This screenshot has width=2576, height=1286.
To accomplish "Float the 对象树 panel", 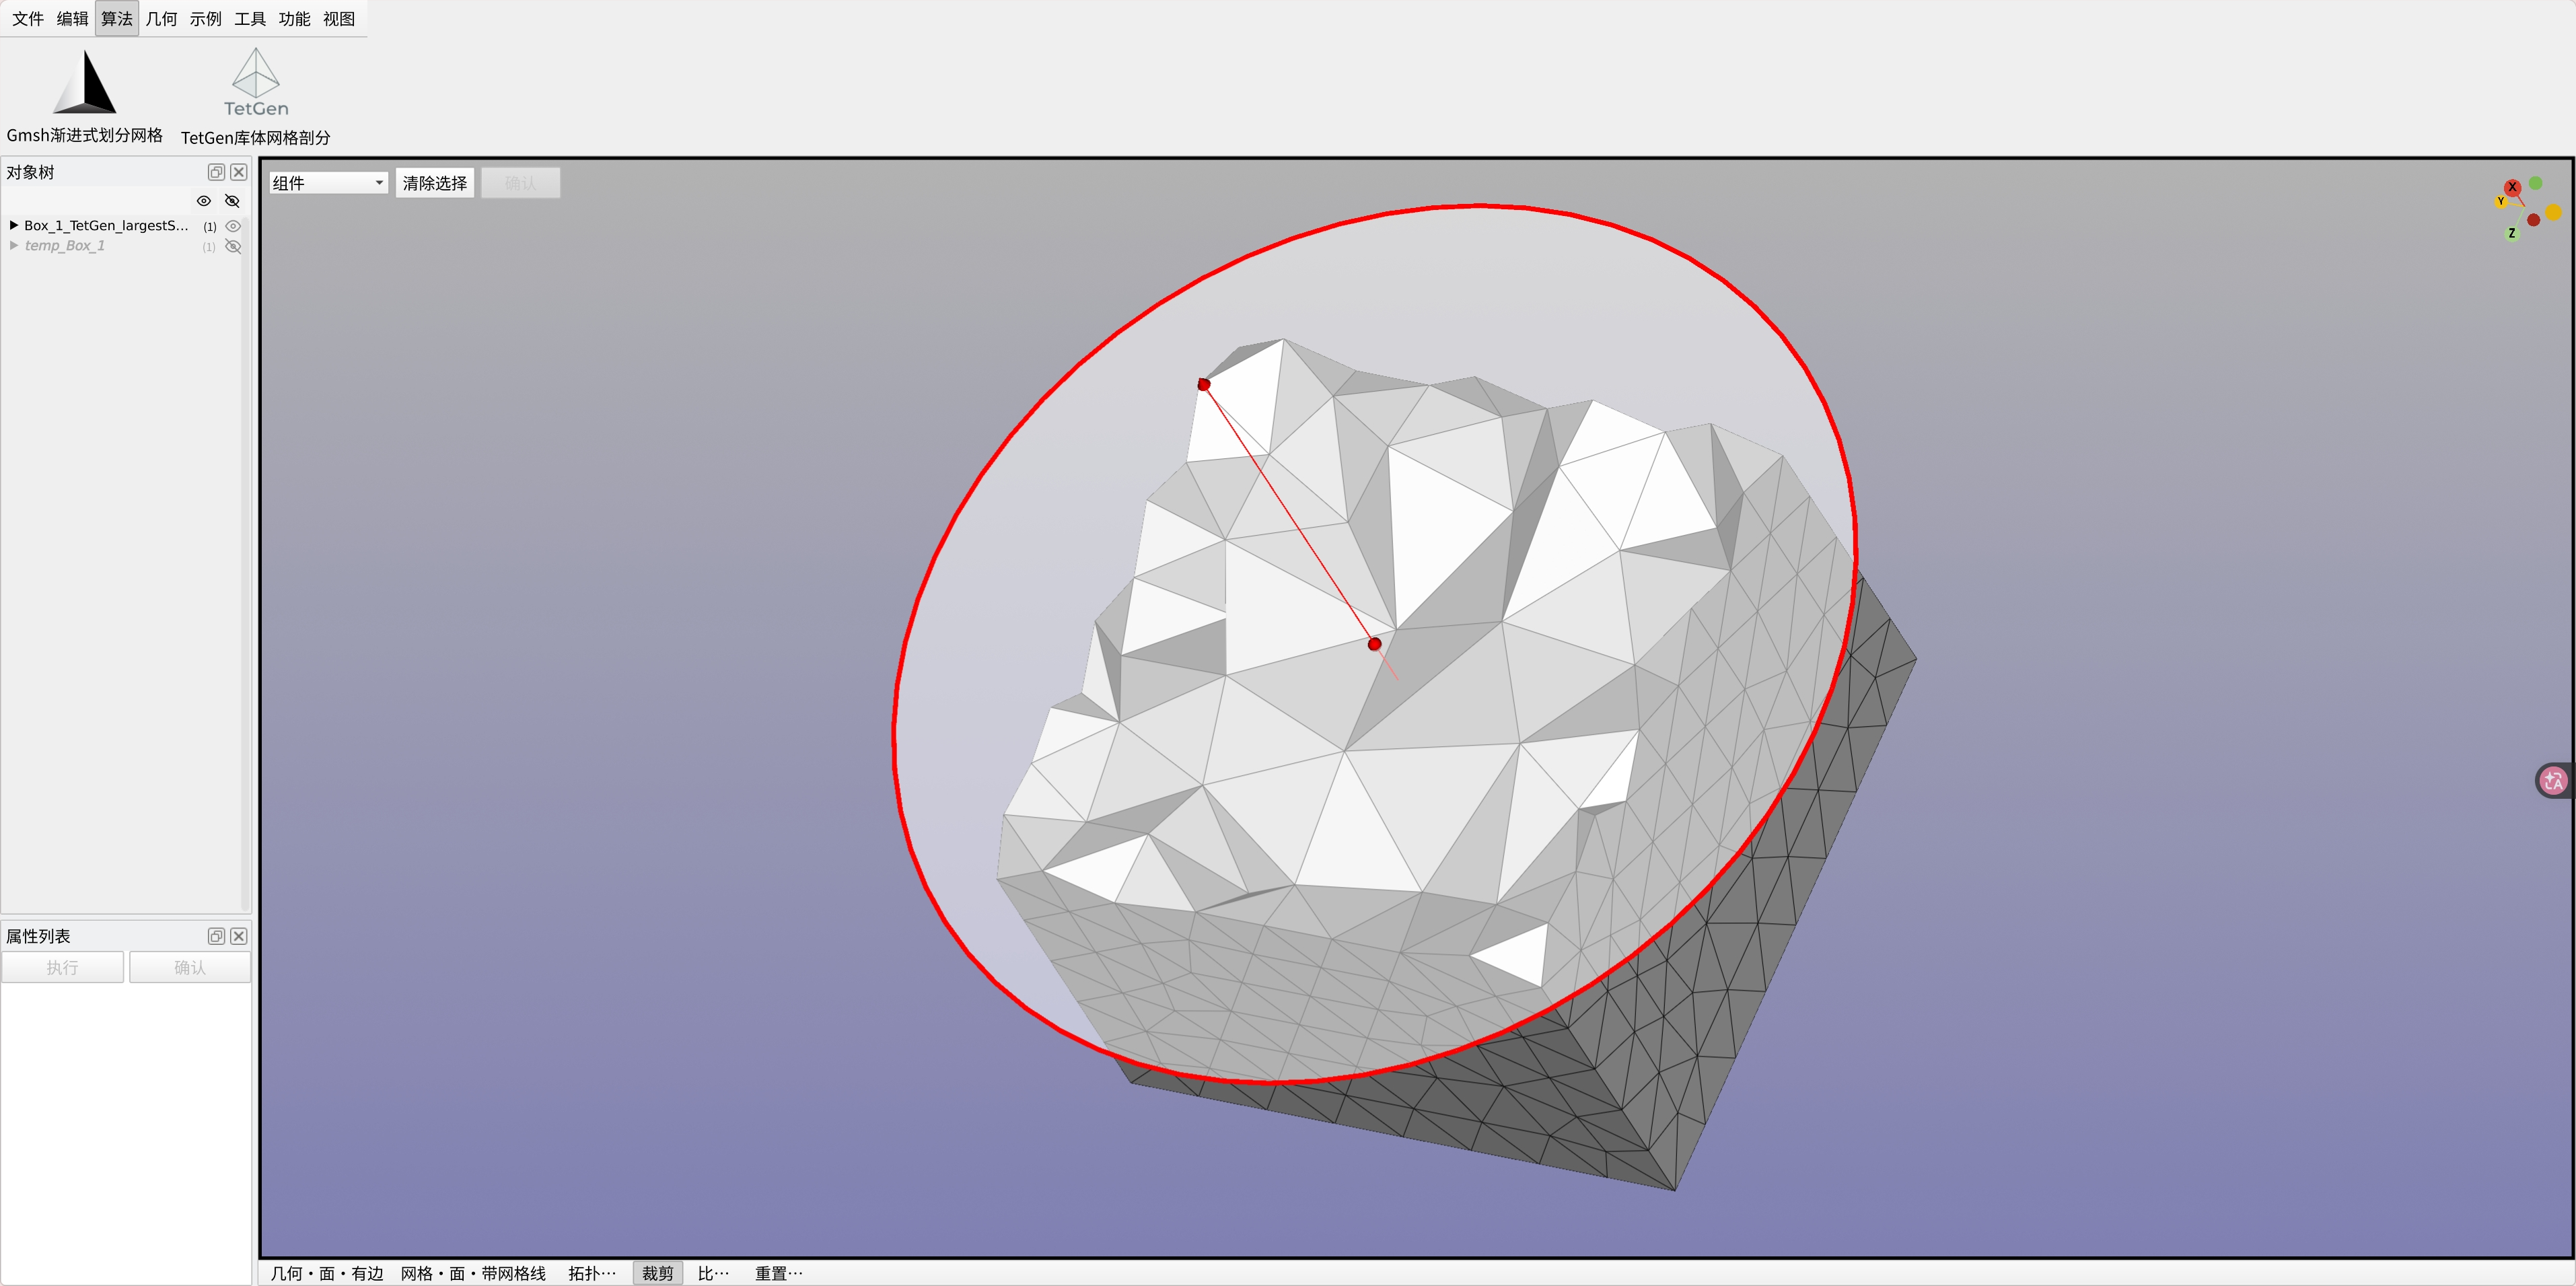I will pos(216,172).
